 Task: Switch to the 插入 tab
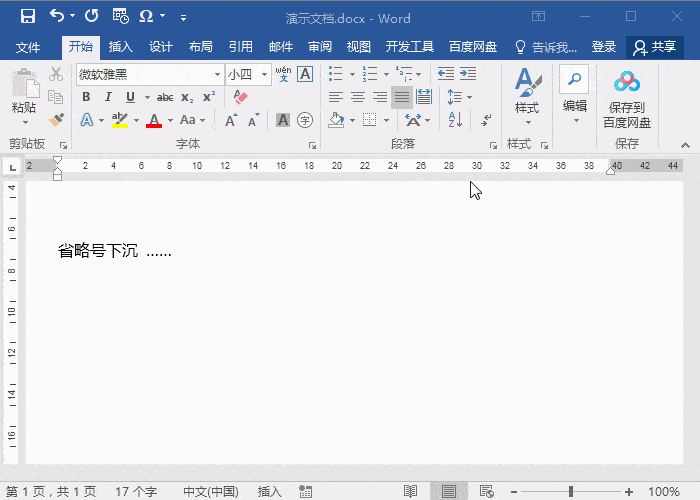121,47
